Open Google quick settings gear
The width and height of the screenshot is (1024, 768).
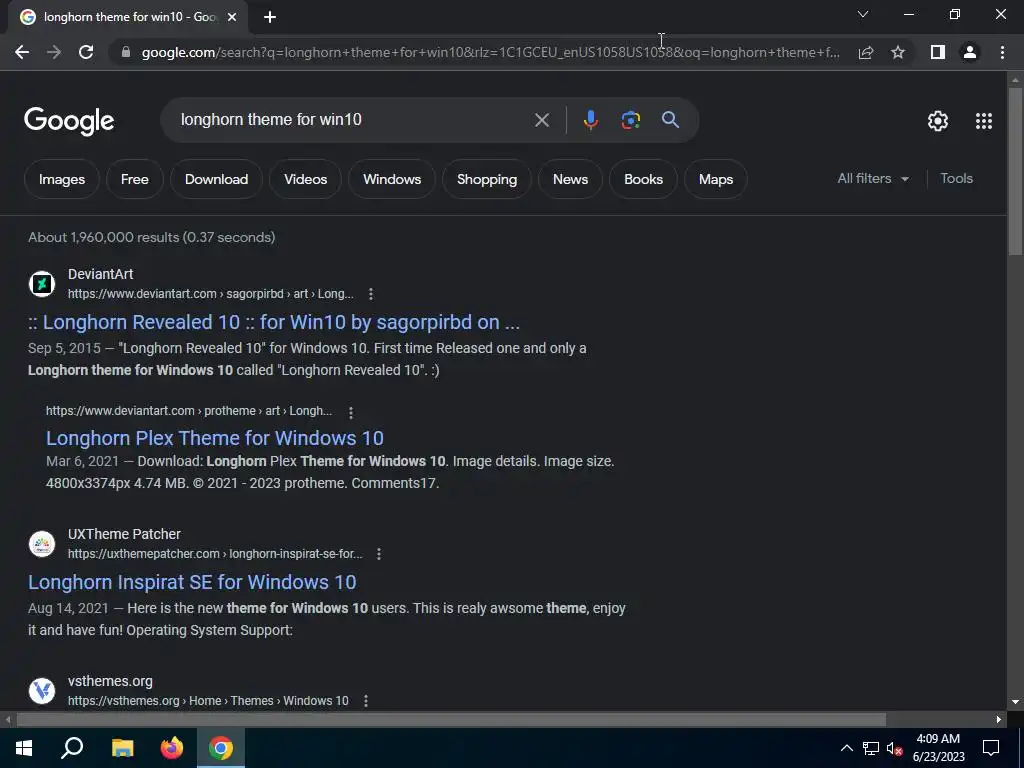coord(938,121)
